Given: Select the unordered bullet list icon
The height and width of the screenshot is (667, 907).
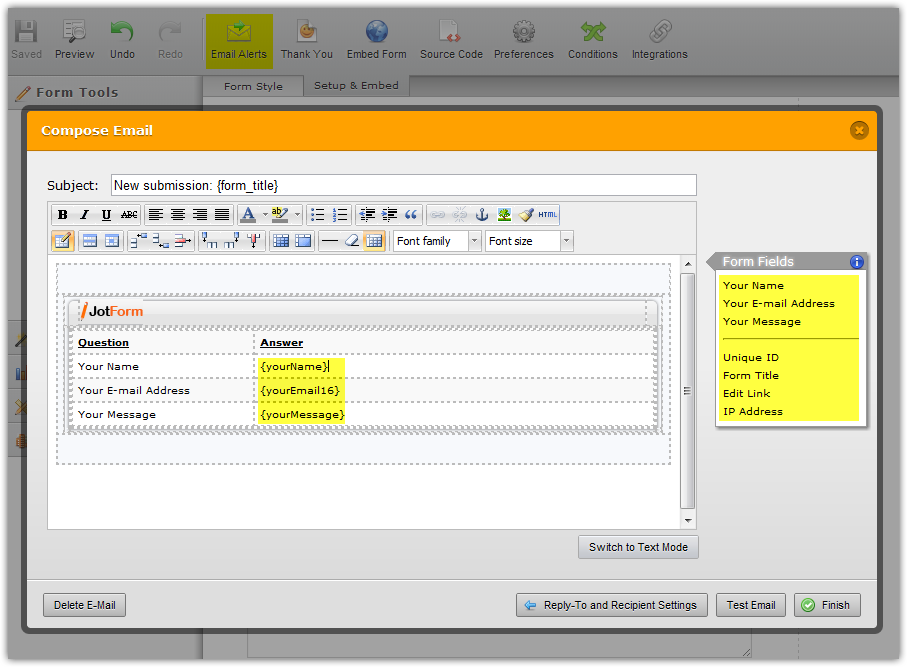Looking at the screenshot, I should click(318, 215).
